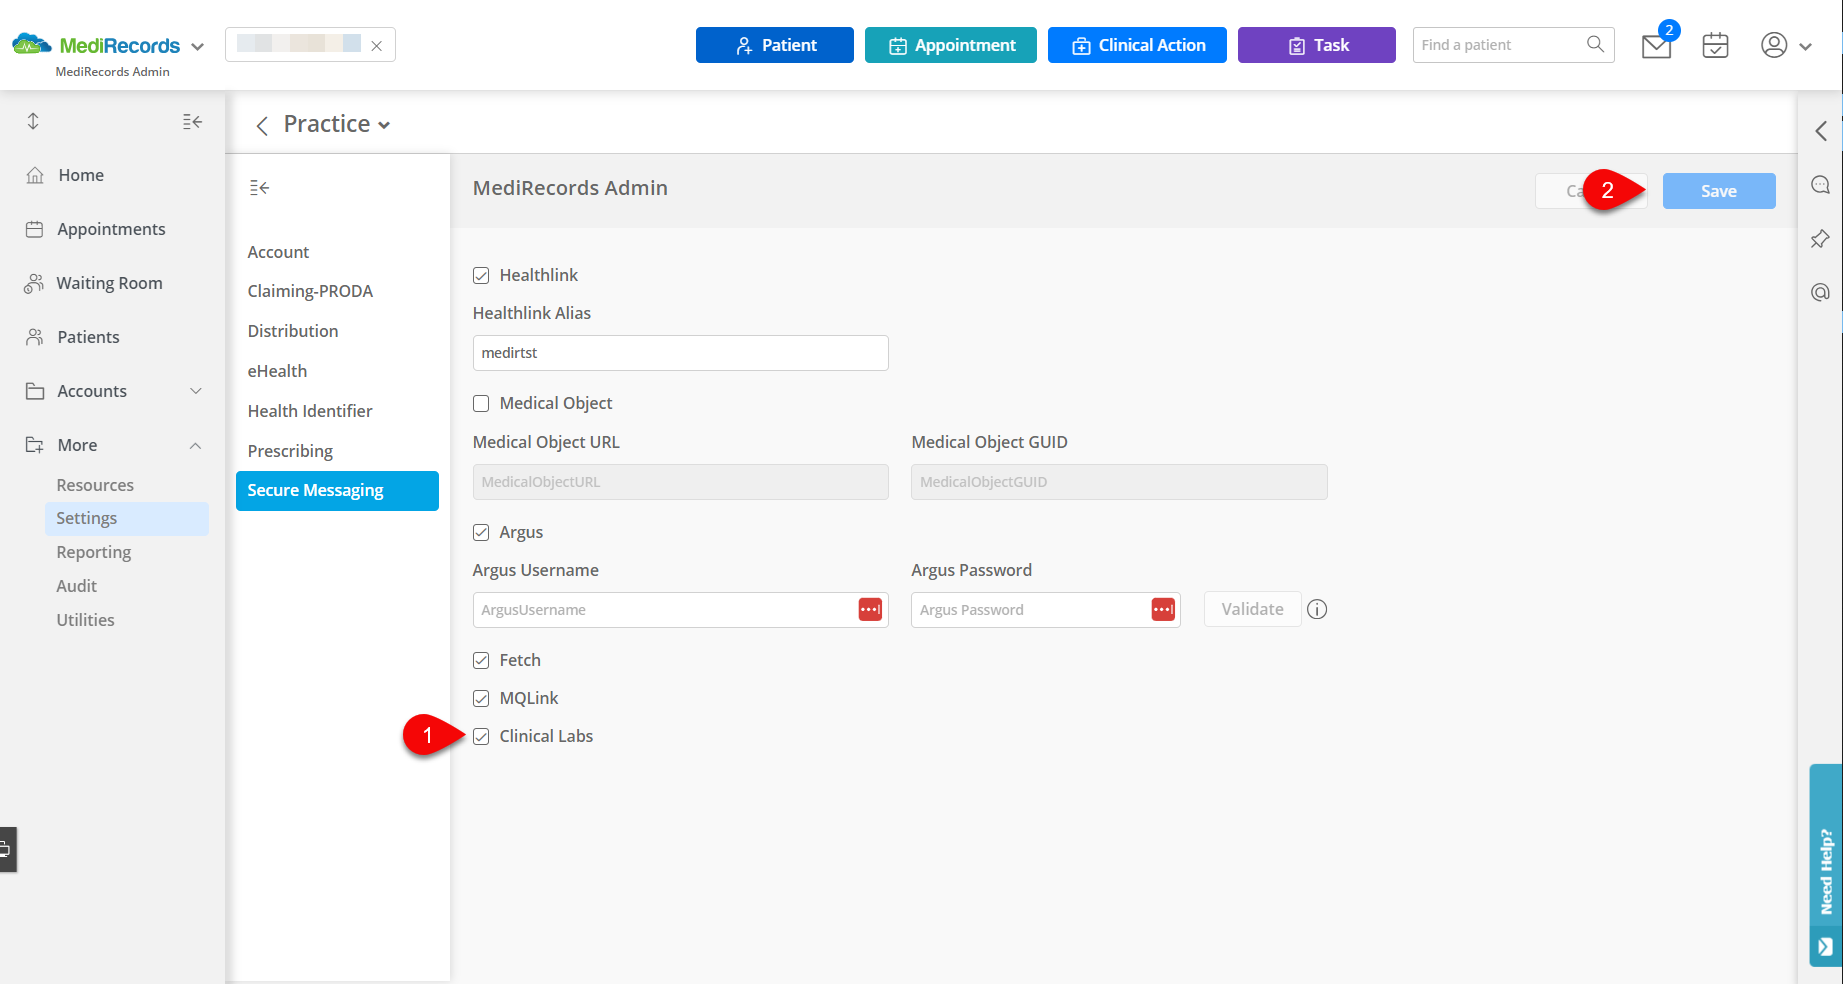This screenshot has width=1843, height=984.
Task: Open the Distribution settings section
Action: (293, 331)
